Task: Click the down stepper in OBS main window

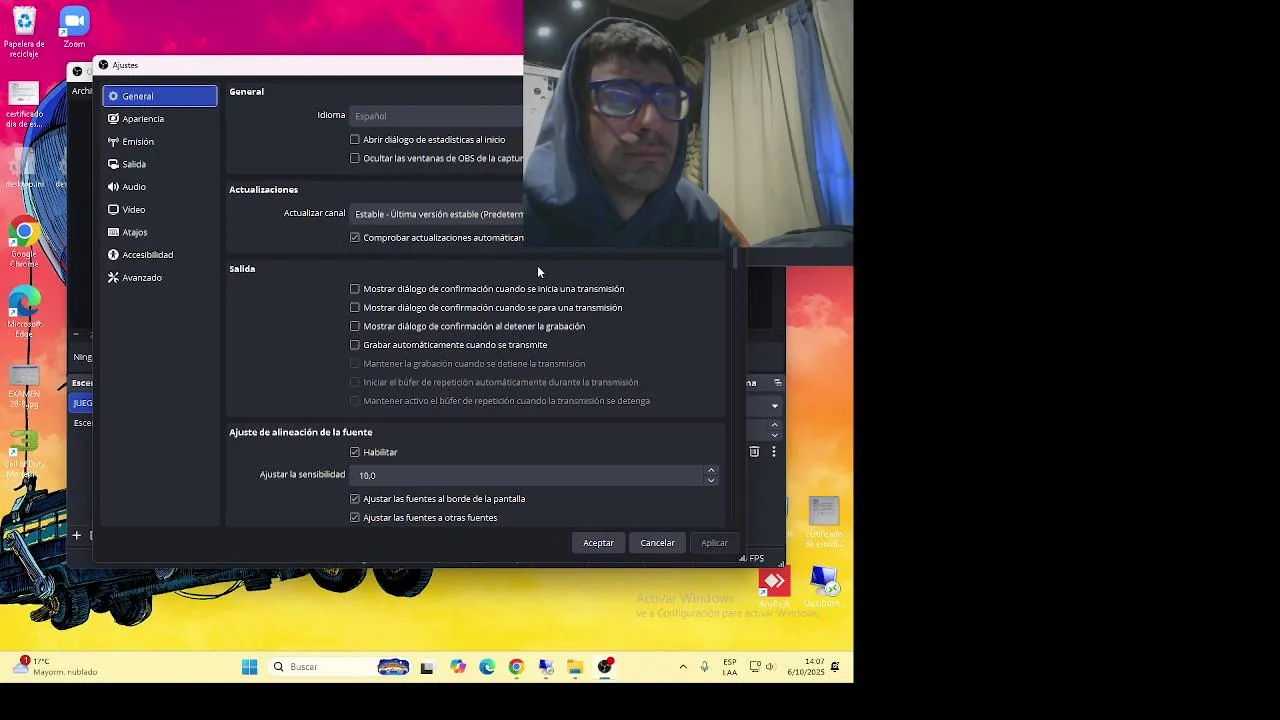Action: (774, 435)
